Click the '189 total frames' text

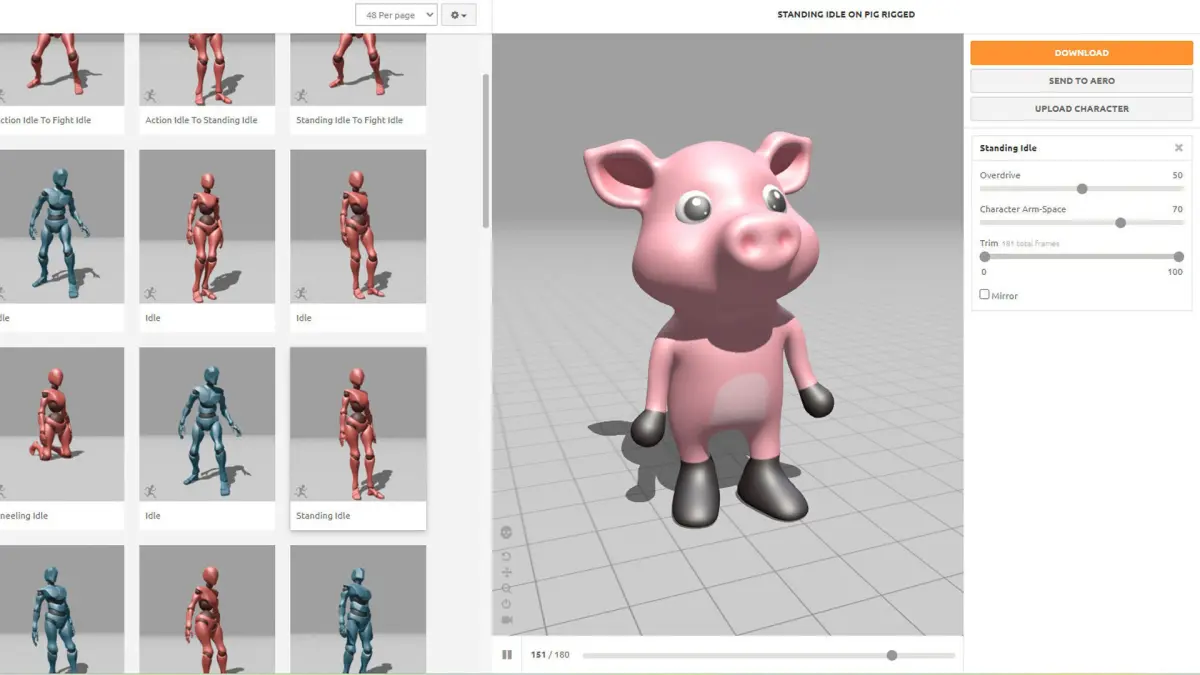coord(1030,244)
